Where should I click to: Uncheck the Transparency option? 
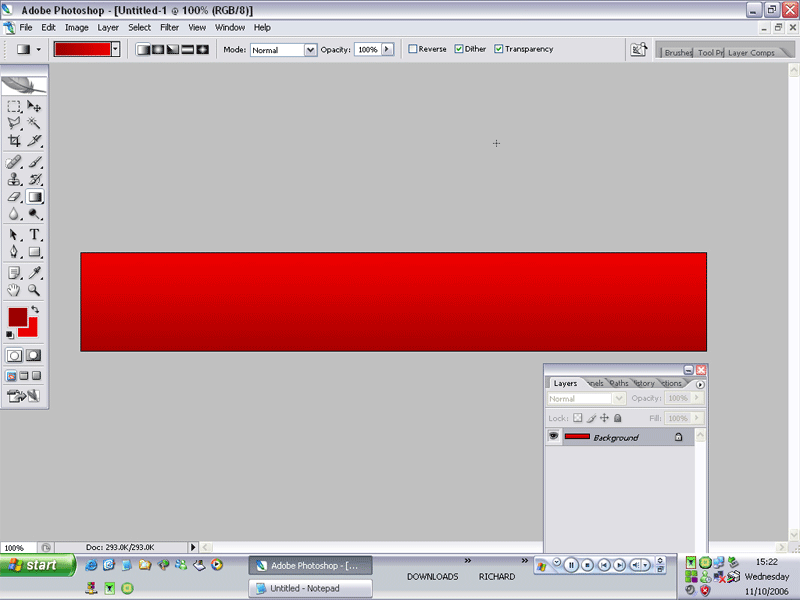click(x=498, y=49)
